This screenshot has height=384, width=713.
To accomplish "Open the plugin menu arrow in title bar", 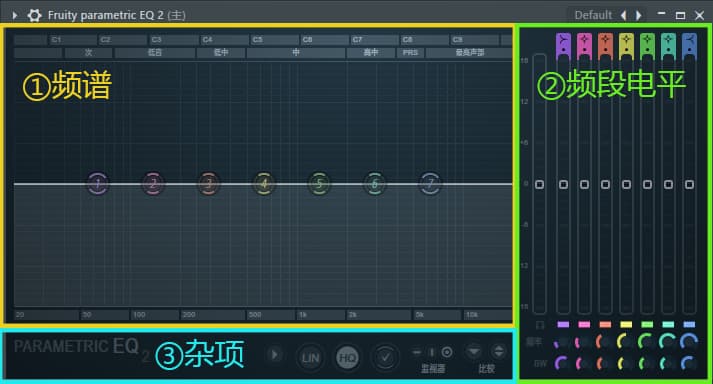I will pos(15,15).
